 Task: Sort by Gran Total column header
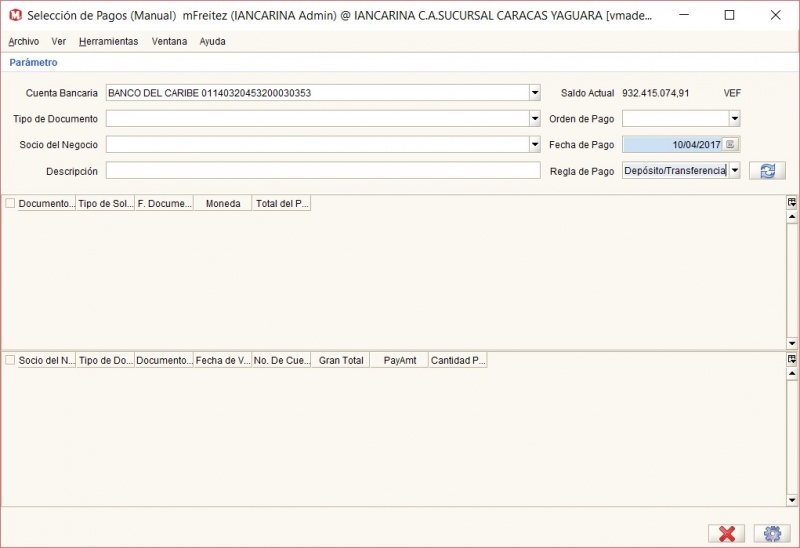(x=340, y=360)
